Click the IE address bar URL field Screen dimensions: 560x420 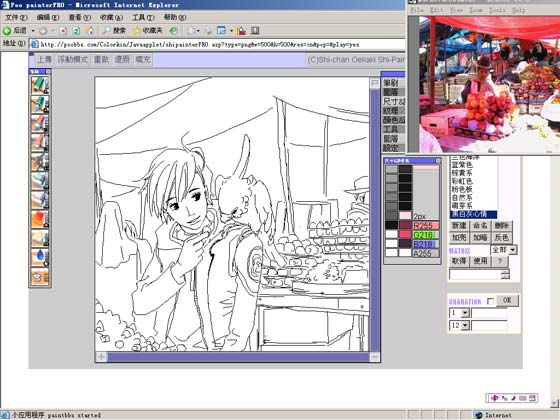(x=217, y=44)
